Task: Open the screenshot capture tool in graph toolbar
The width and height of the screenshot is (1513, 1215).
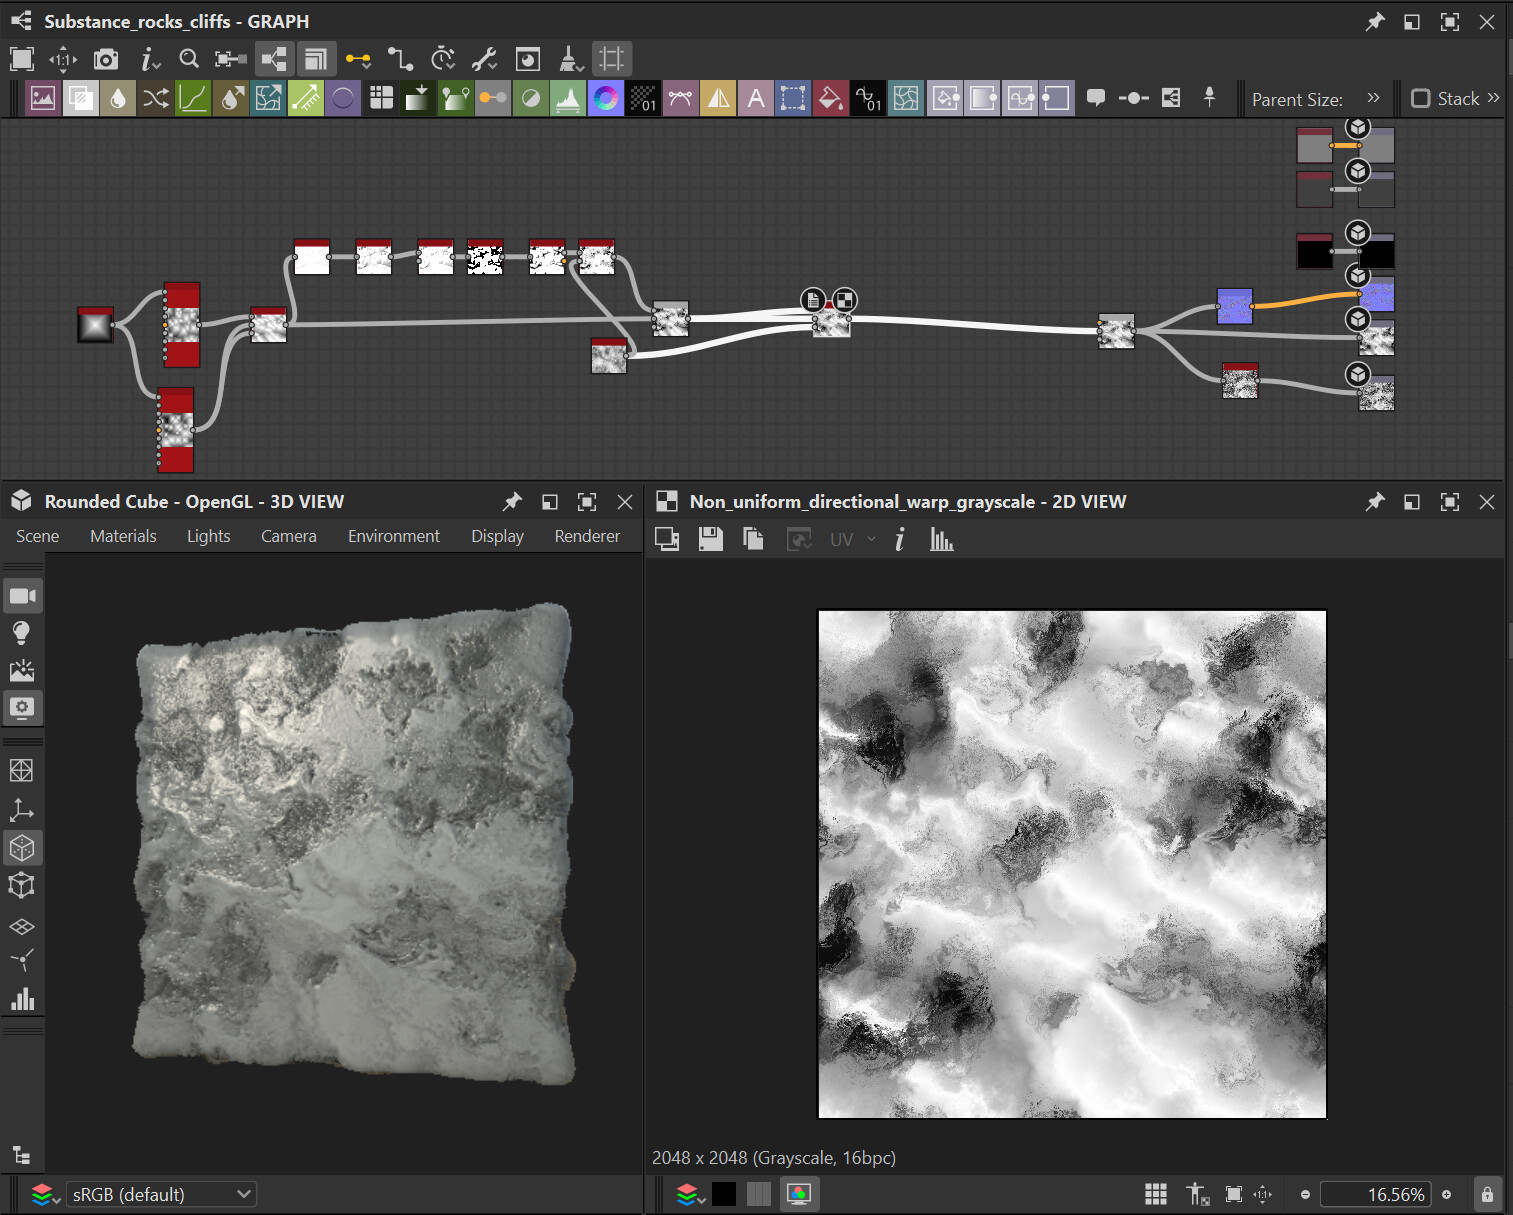Action: 107,58
